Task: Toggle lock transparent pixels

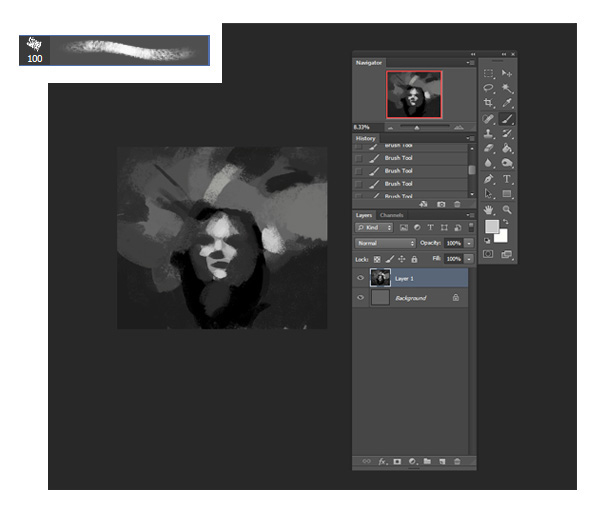Action: [x=377, y=260]
